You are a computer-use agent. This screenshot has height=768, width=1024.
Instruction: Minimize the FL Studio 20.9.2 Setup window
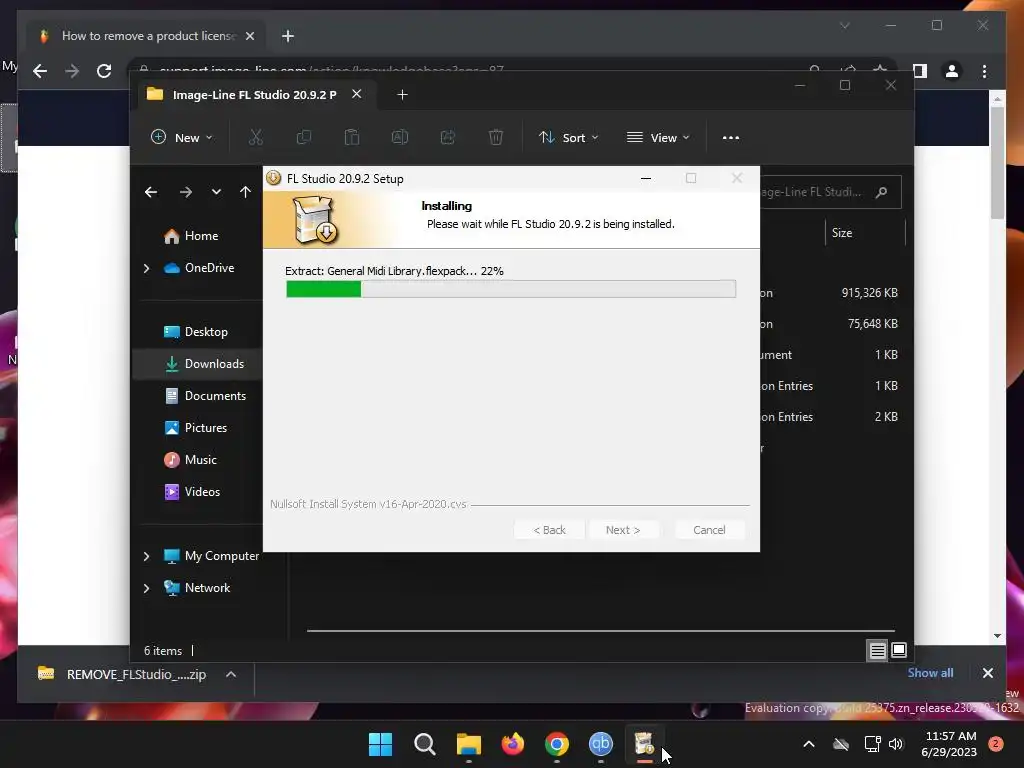click(646, 178)
